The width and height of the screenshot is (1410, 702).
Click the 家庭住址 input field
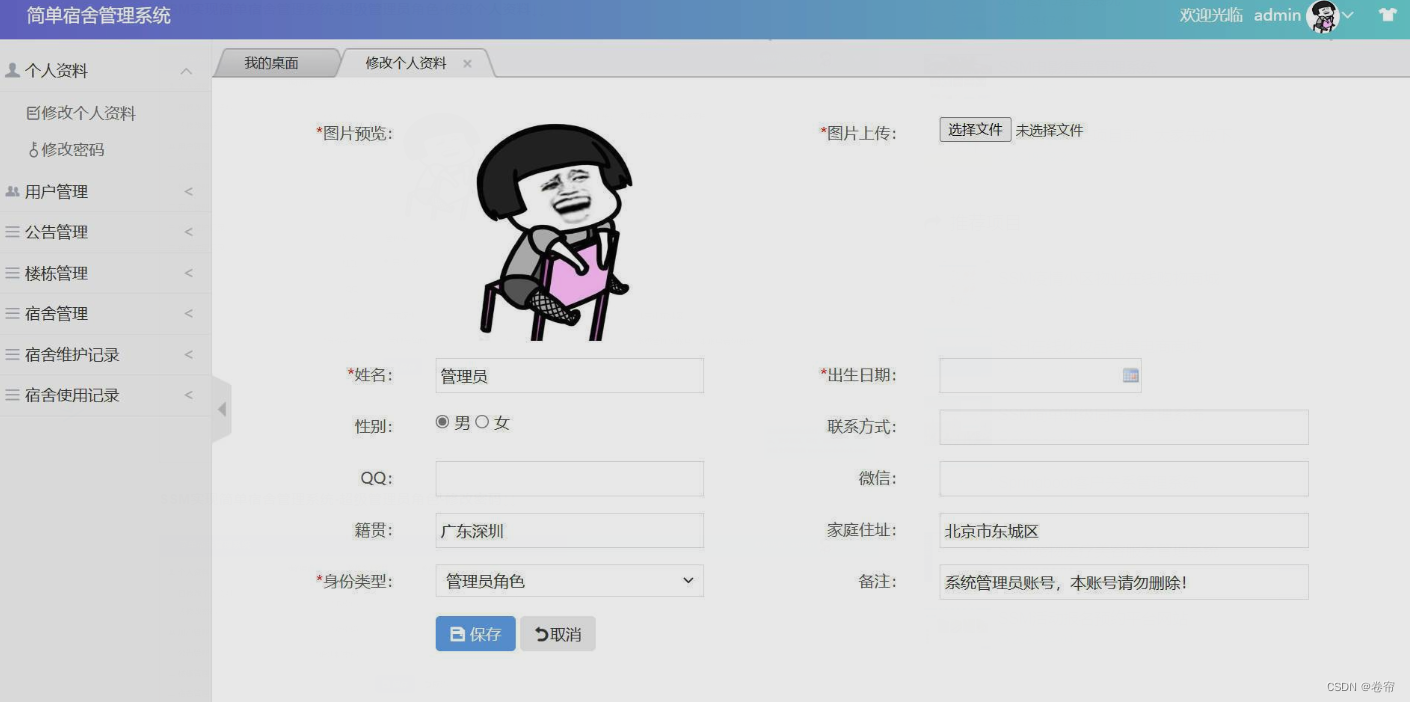click(1124, 530)
